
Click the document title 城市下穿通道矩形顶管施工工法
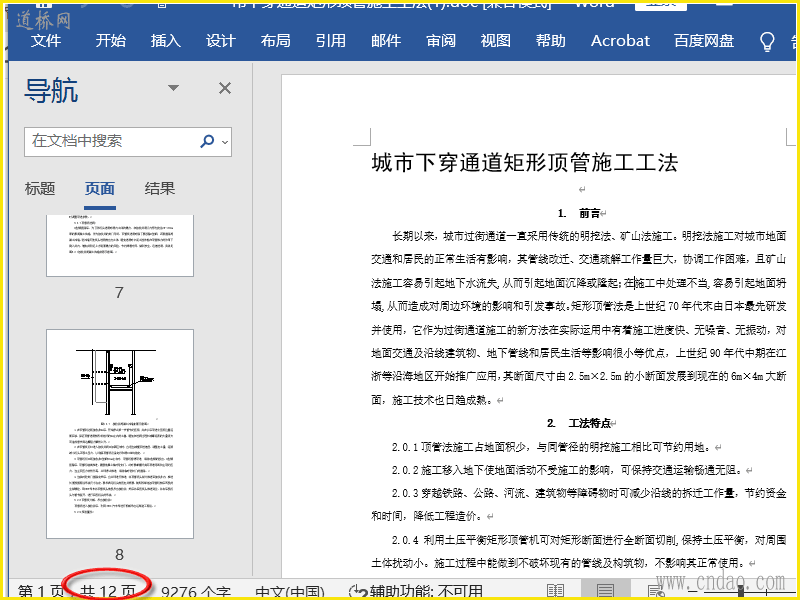click(524, 163)
